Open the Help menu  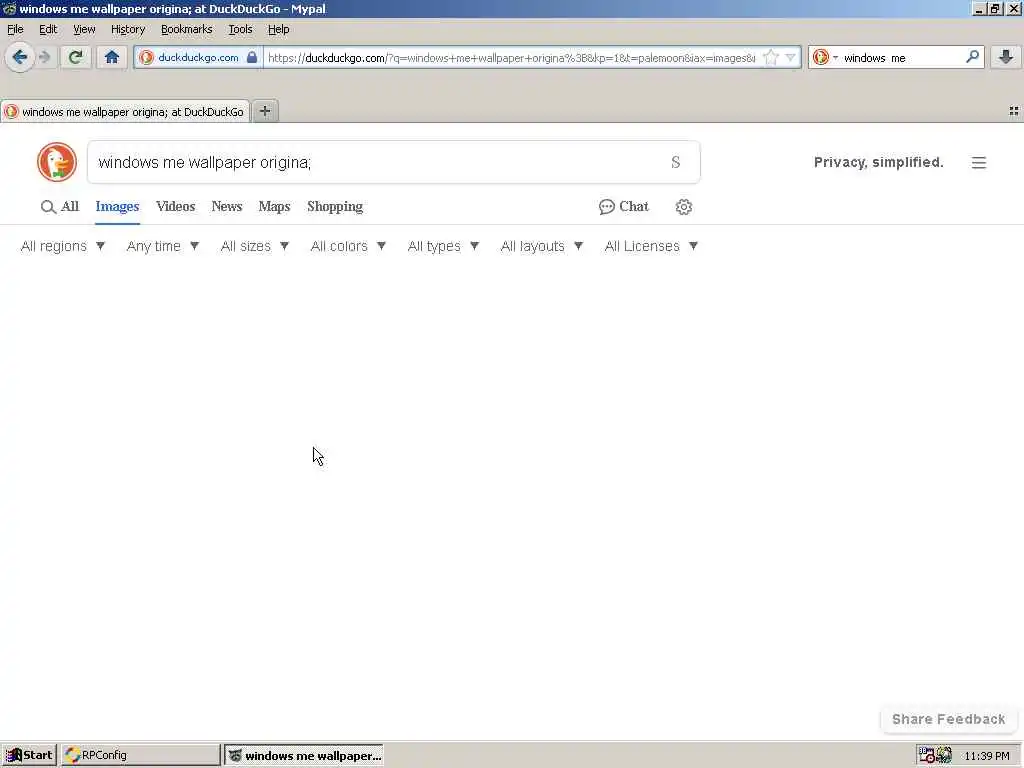click(278, 29)
